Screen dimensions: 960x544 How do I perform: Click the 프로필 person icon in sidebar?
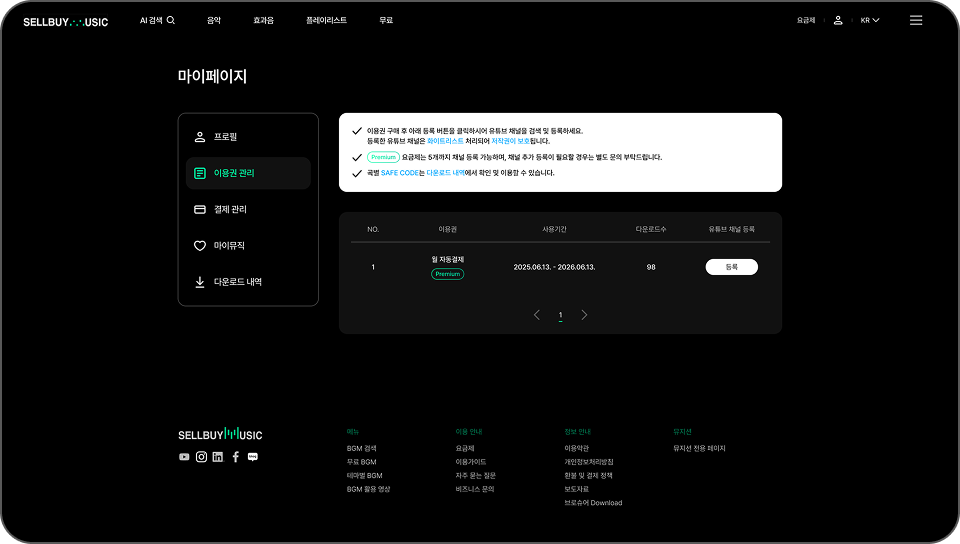200,137
